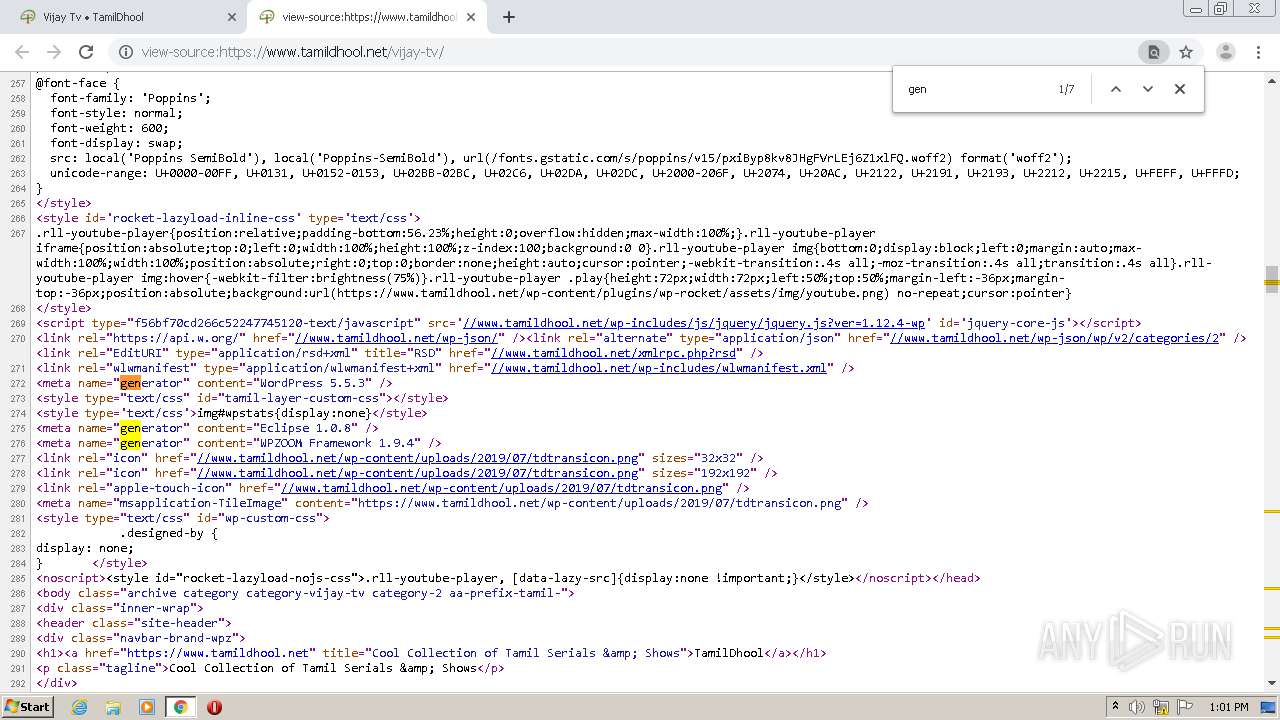Open the tdtransicon.png link with sizes 192x192
The image size is (1280, 720).
(418, 473)
